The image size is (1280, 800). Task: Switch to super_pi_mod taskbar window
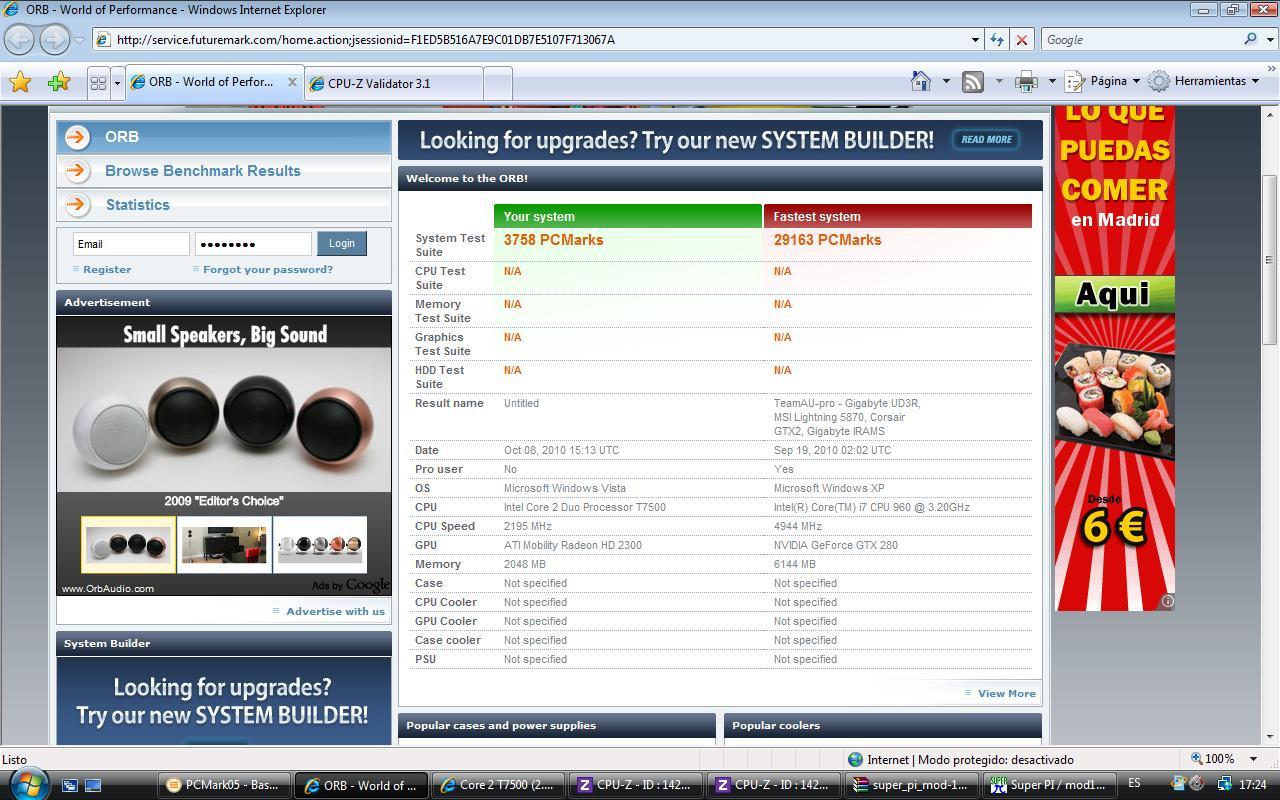coord(911,785)
